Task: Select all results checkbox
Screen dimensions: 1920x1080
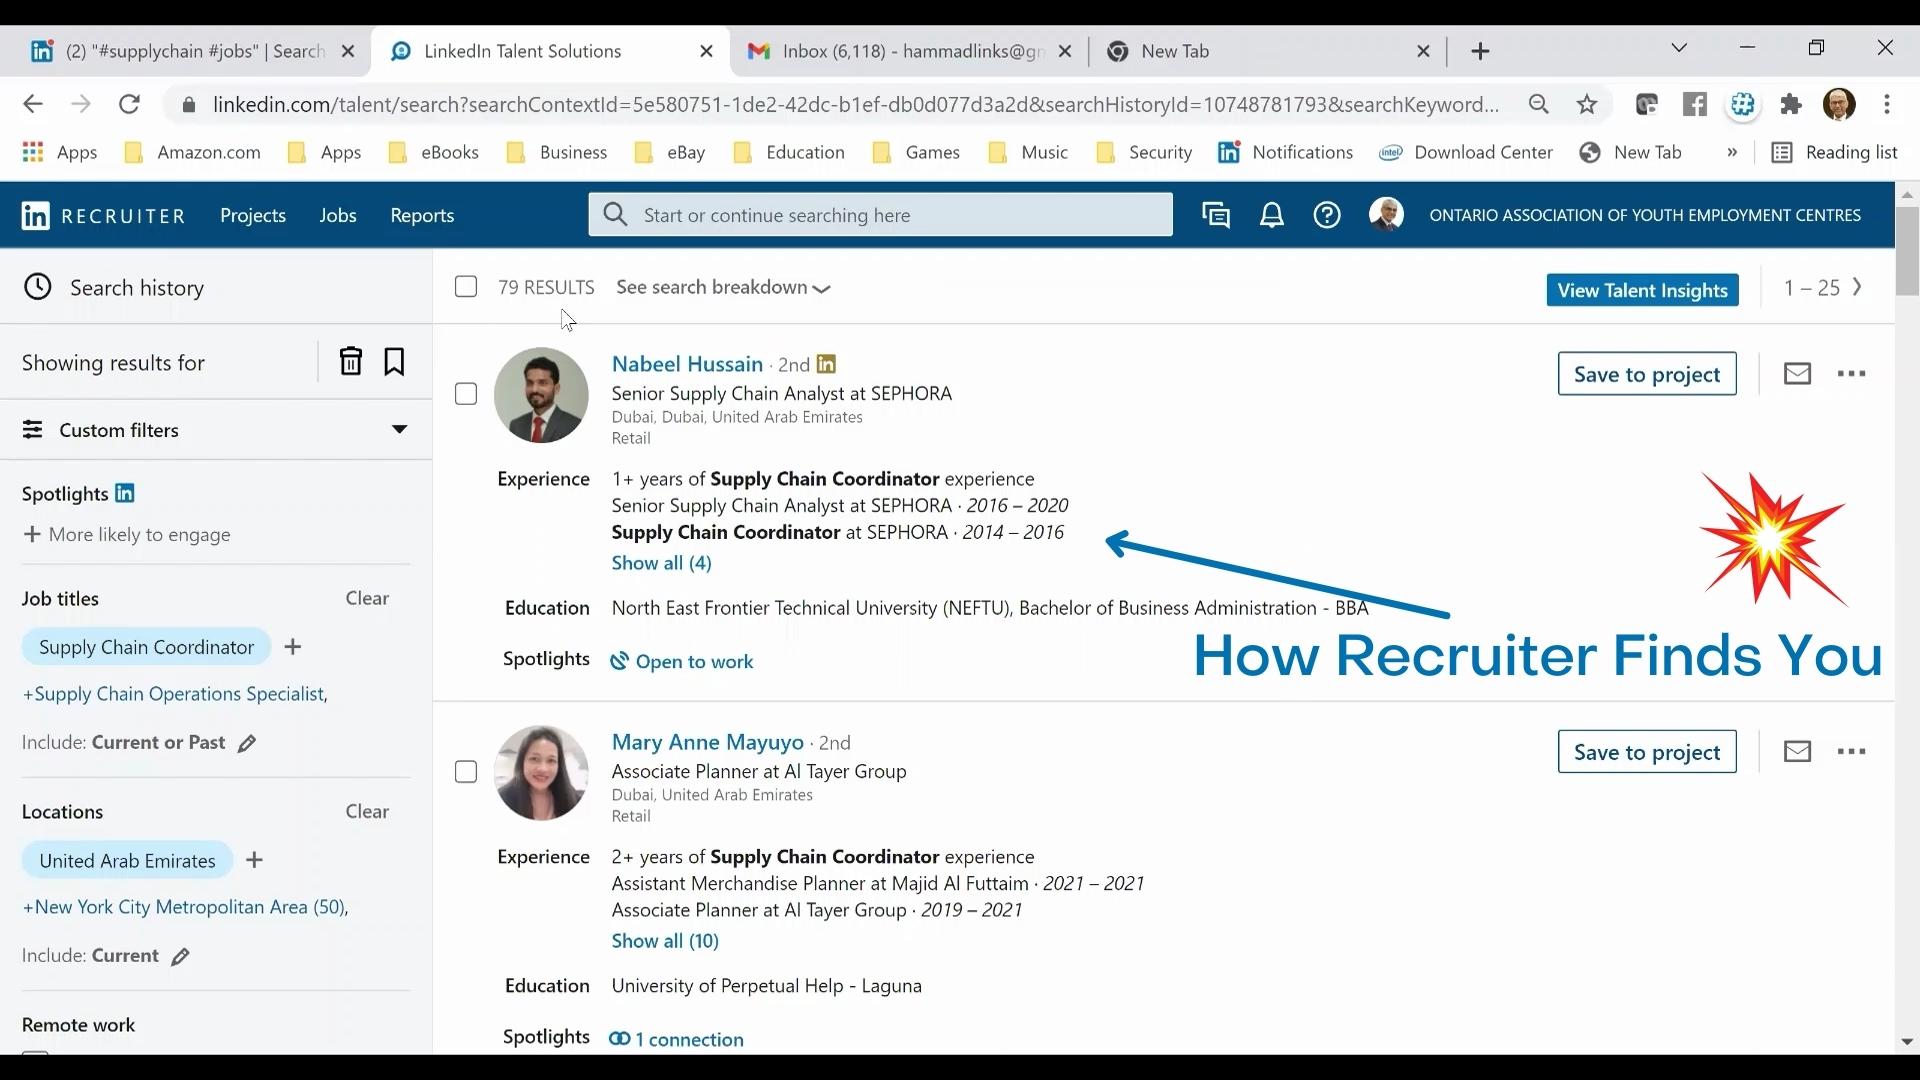Action: (466, 287)
